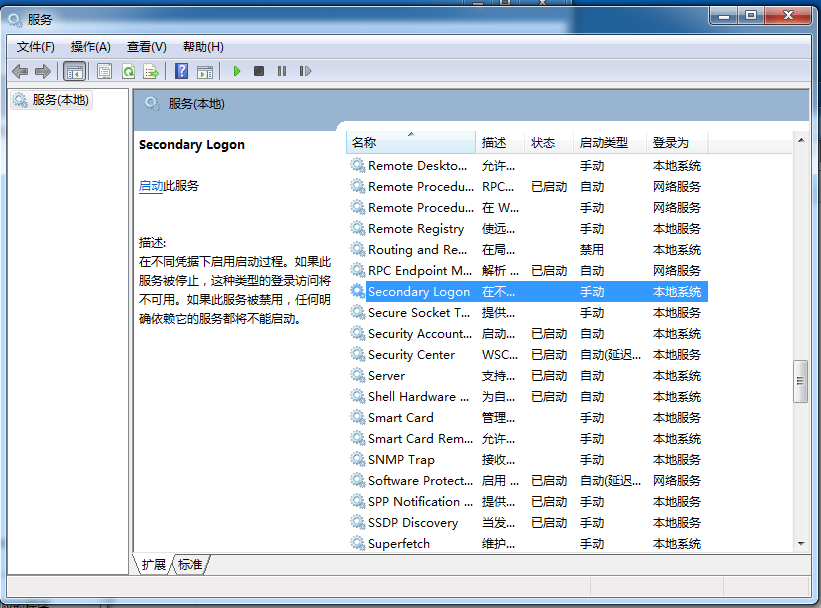Open the 文件(F) menu

pos(36,47)
